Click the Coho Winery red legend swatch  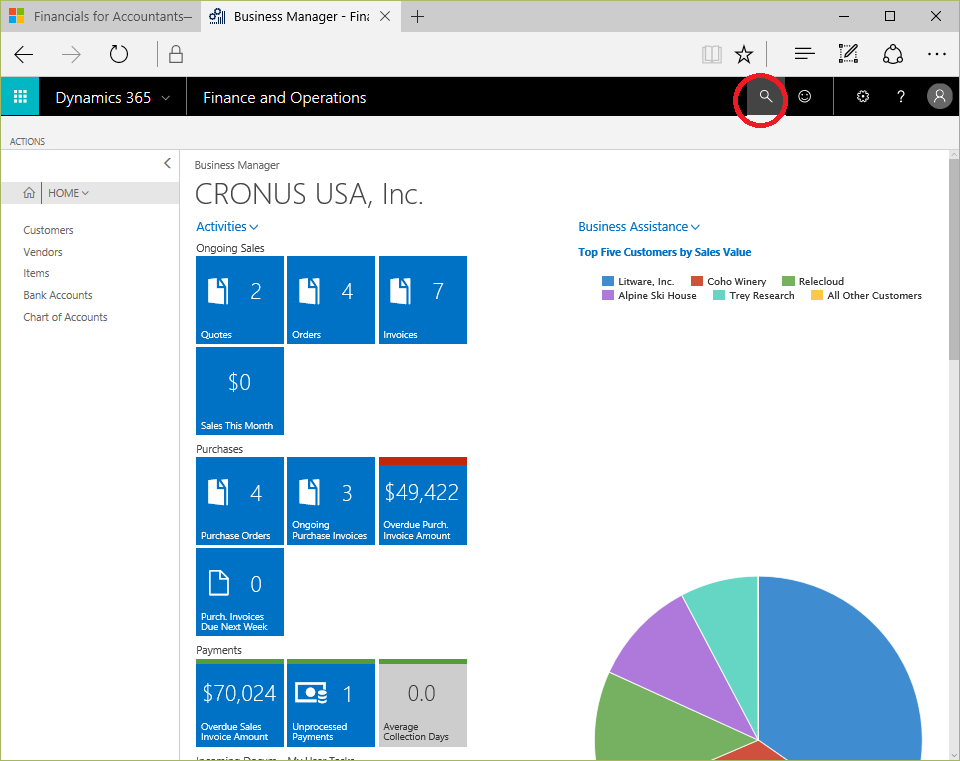click(x=697, y=281)
